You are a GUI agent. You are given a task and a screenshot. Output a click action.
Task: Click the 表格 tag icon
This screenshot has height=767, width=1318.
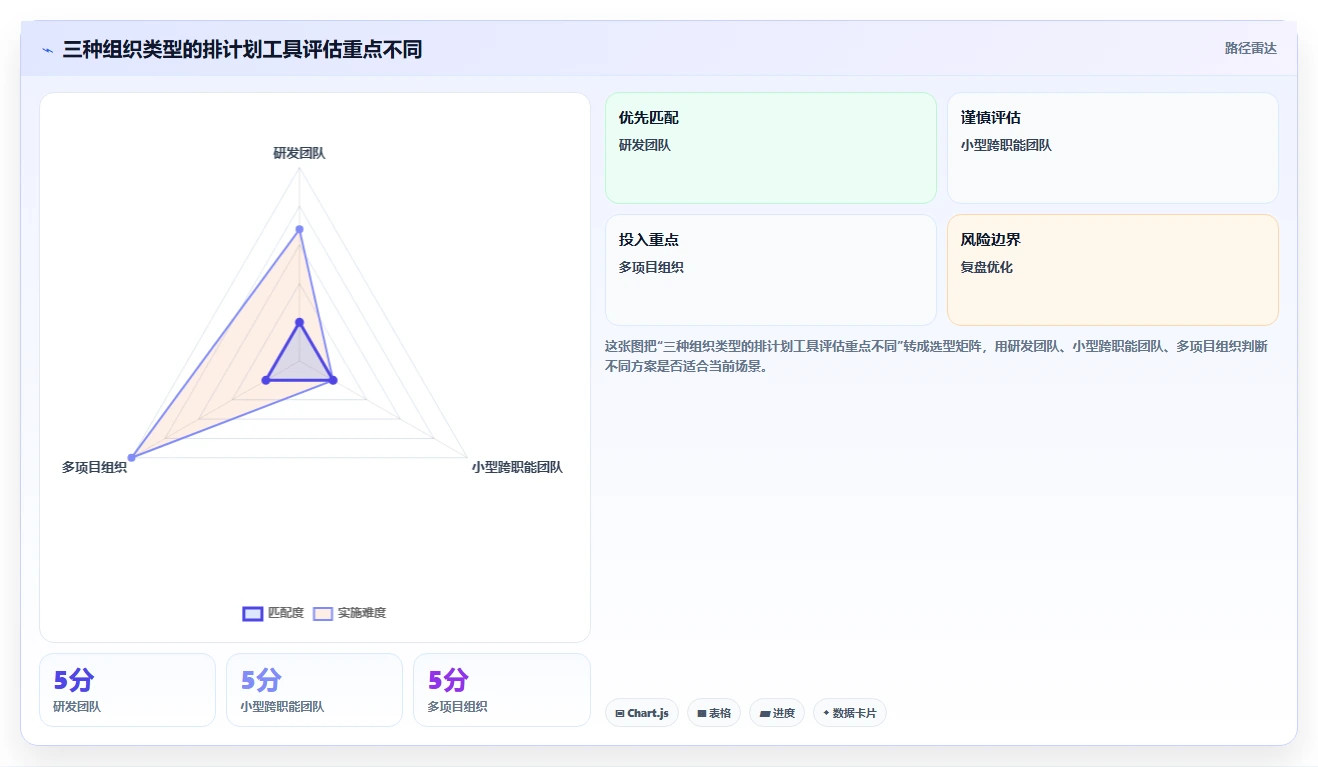coord(702,713)
